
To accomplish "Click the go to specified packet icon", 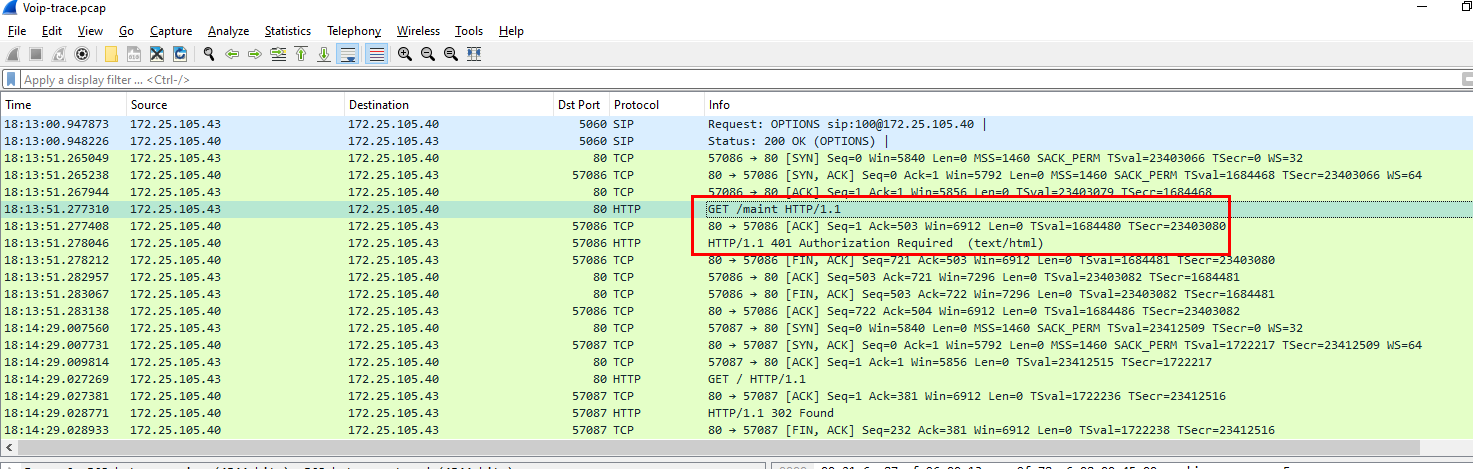I will point(277,54).
